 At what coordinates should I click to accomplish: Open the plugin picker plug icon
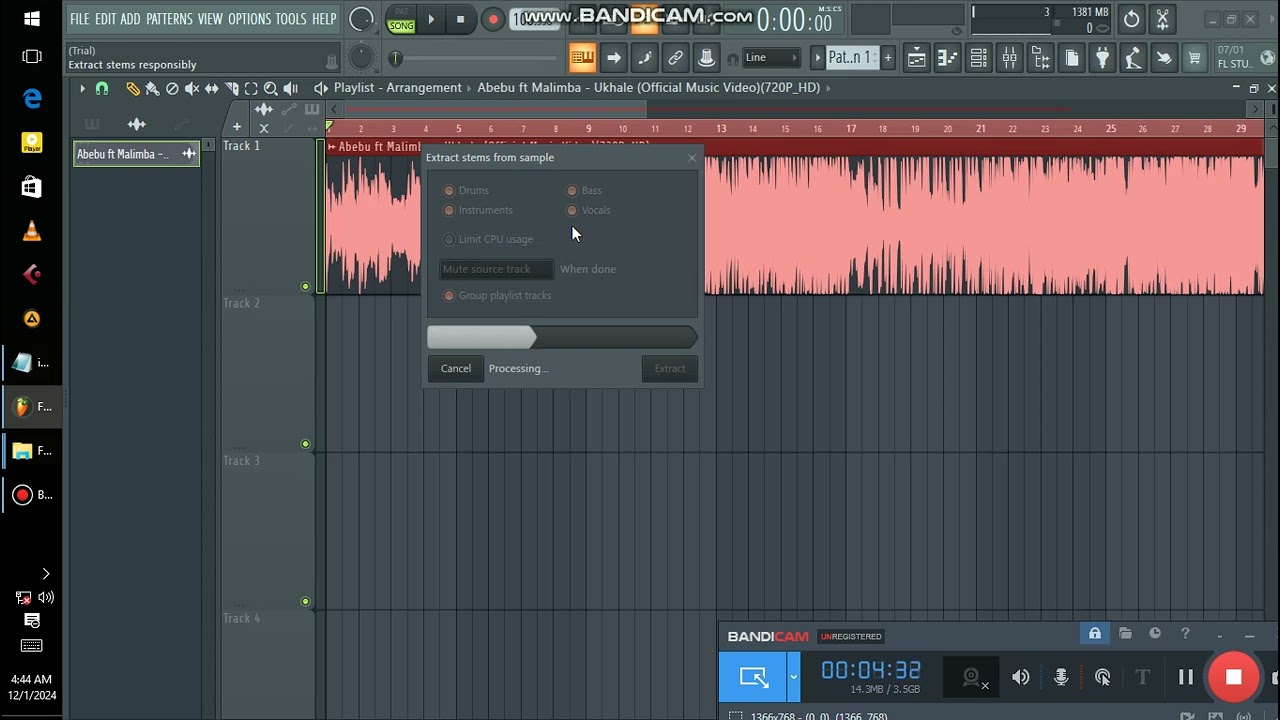(x=1102, y=58)
